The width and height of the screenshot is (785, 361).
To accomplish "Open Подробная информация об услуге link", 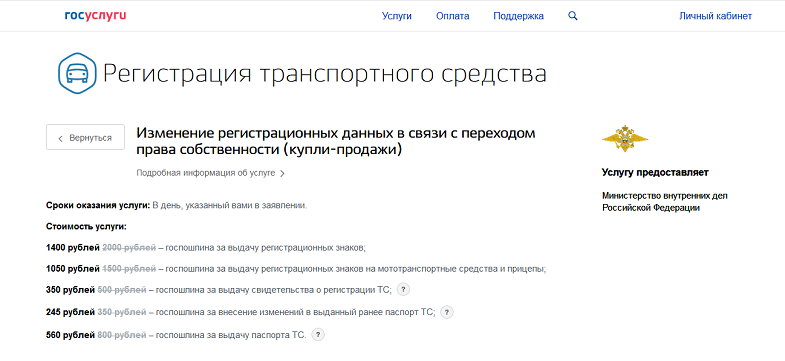I will point(211,173).
